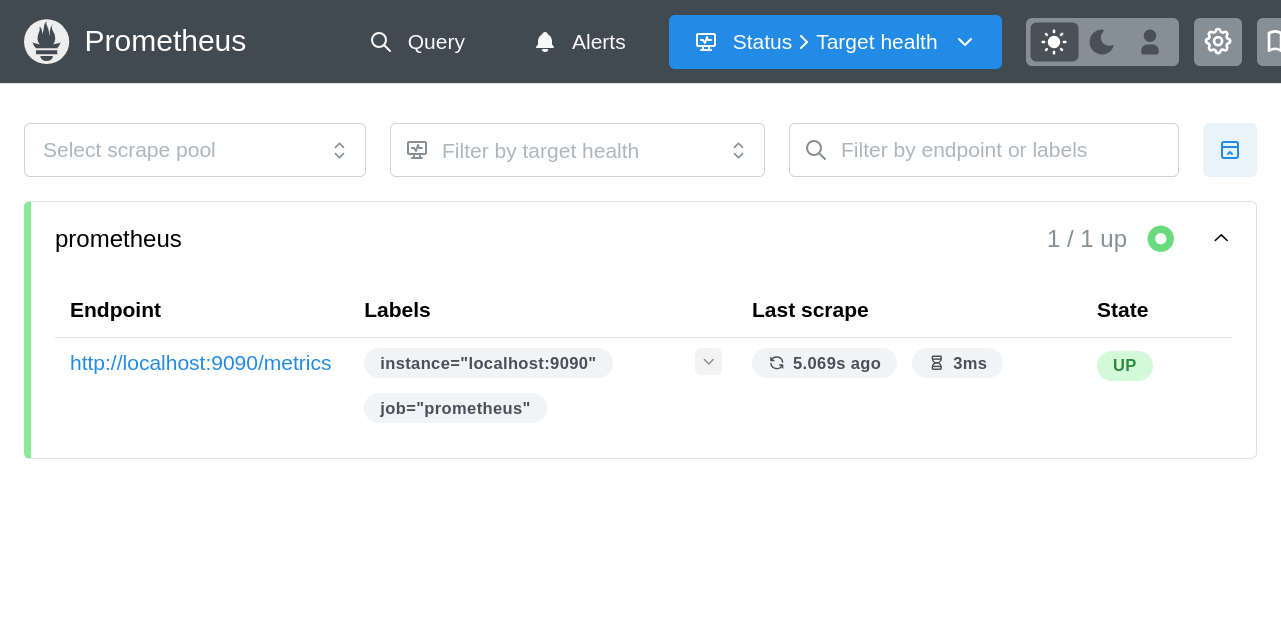Click the Last scrape column header
Image resolution: width=1281 pixels, height=617 pixels.
[x=810, y=310]
